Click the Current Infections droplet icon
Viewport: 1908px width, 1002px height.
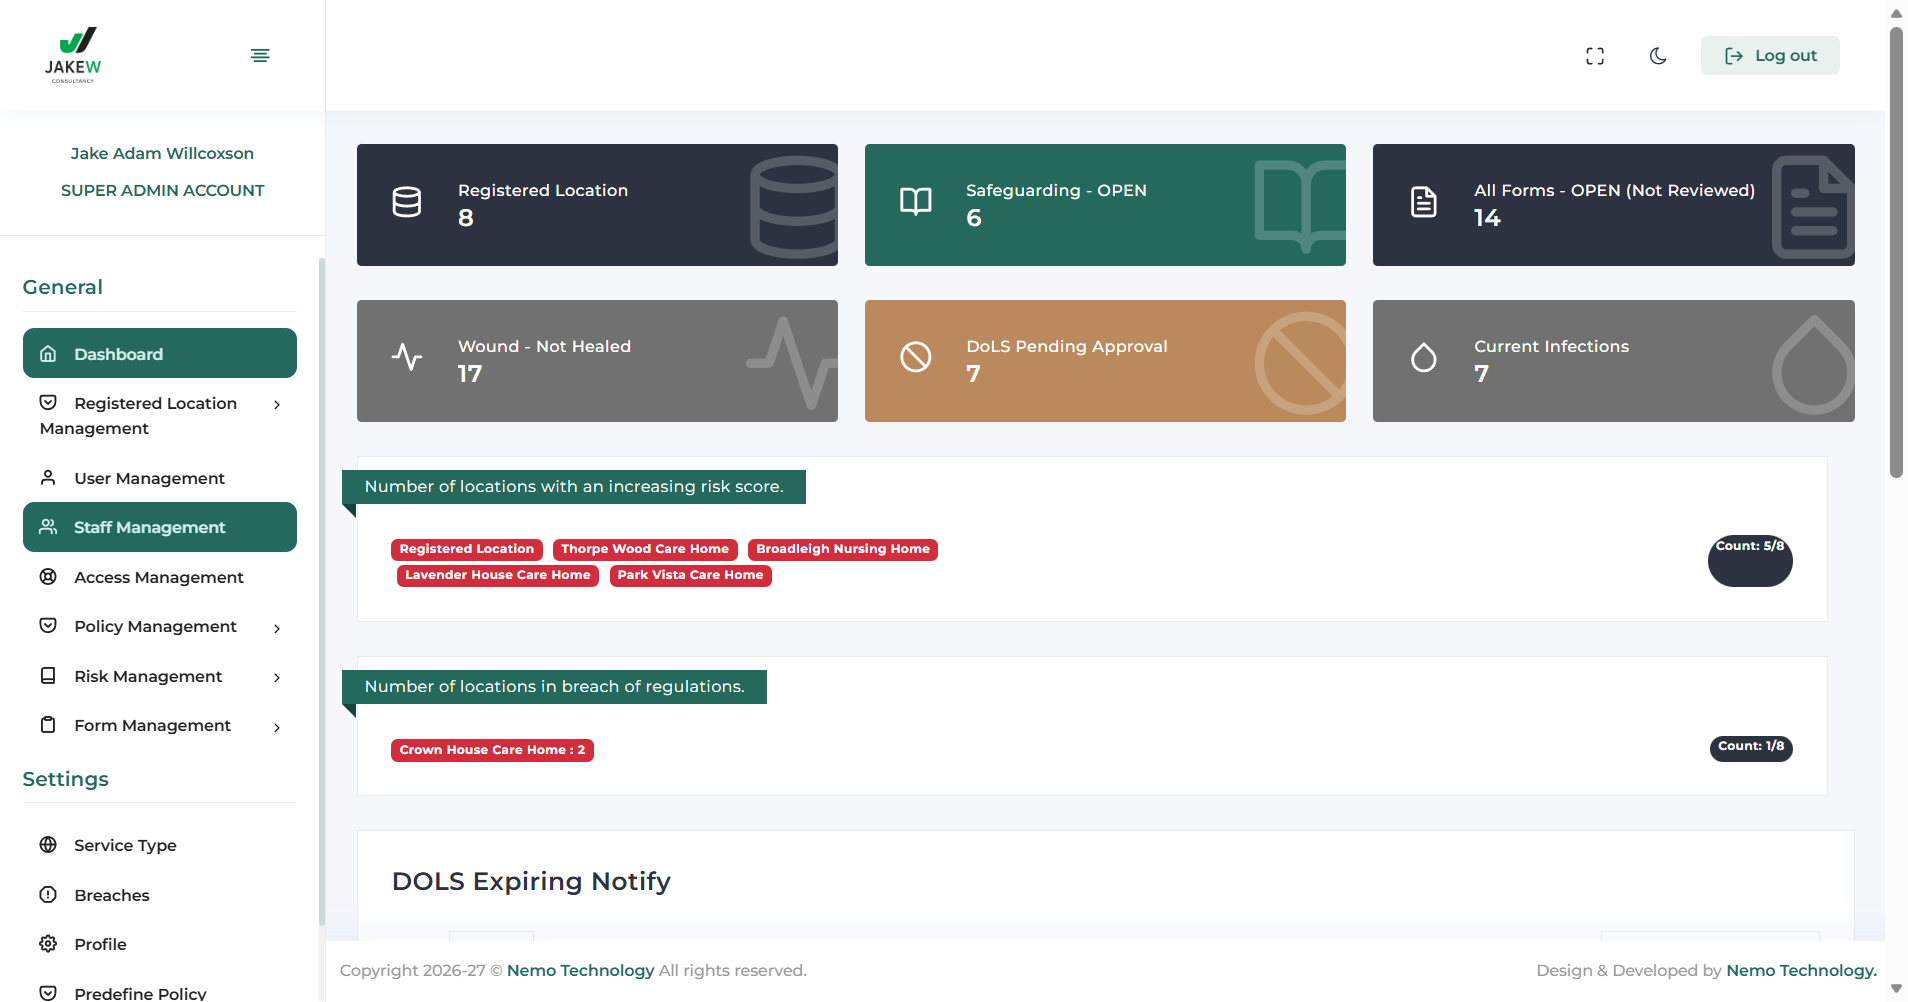[1423, 357]
